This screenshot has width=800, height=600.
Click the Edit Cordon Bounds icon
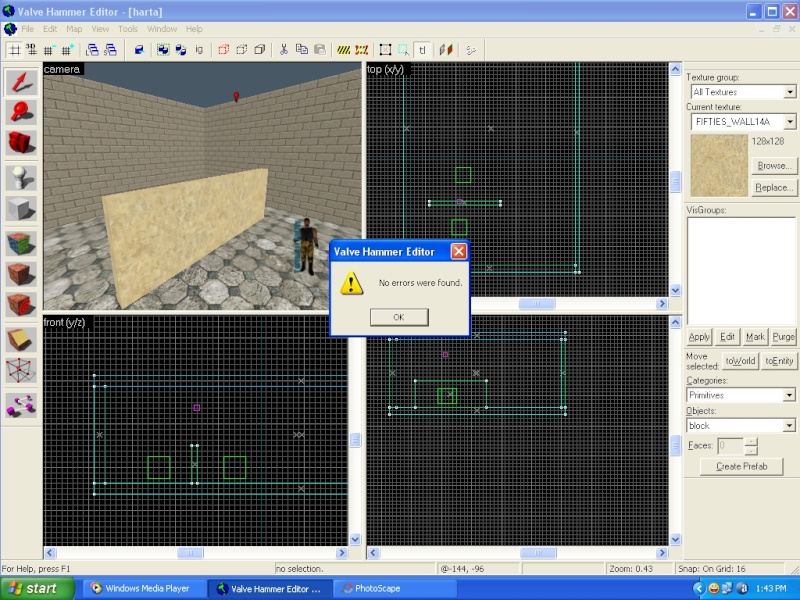coord(362,50)
